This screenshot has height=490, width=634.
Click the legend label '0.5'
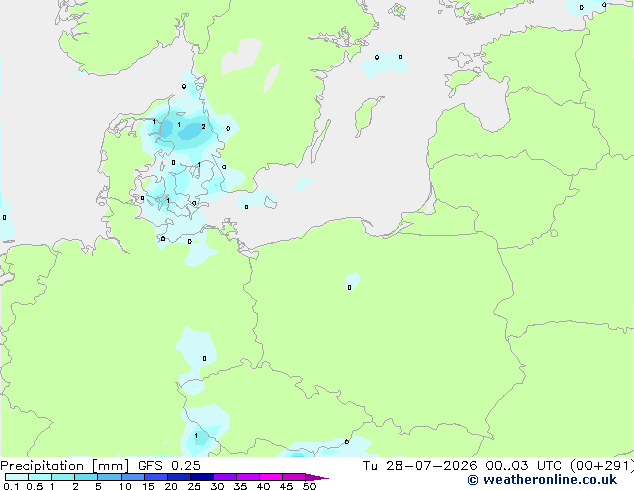[34, 486]
